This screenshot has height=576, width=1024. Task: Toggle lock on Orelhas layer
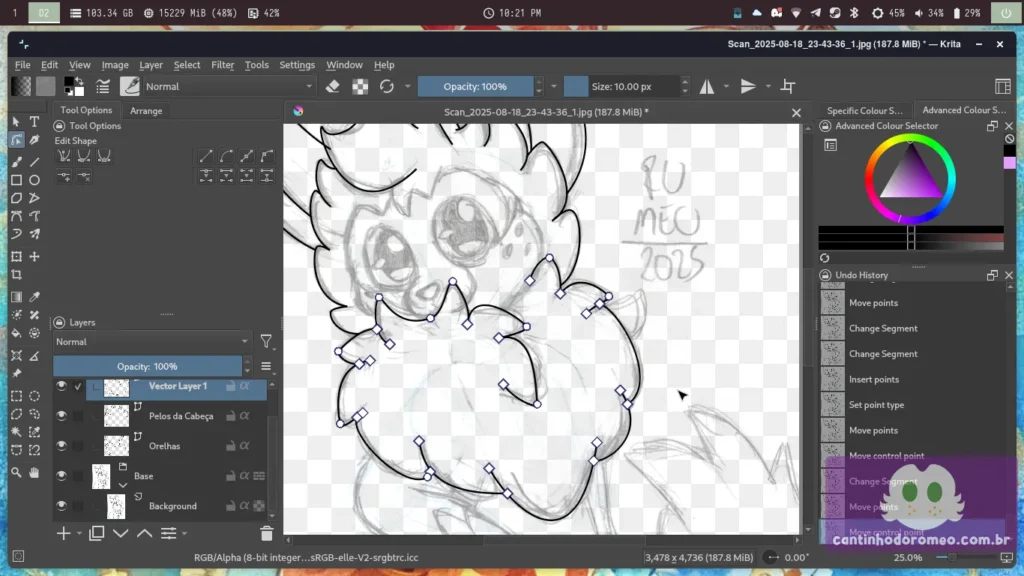[231, 446]
